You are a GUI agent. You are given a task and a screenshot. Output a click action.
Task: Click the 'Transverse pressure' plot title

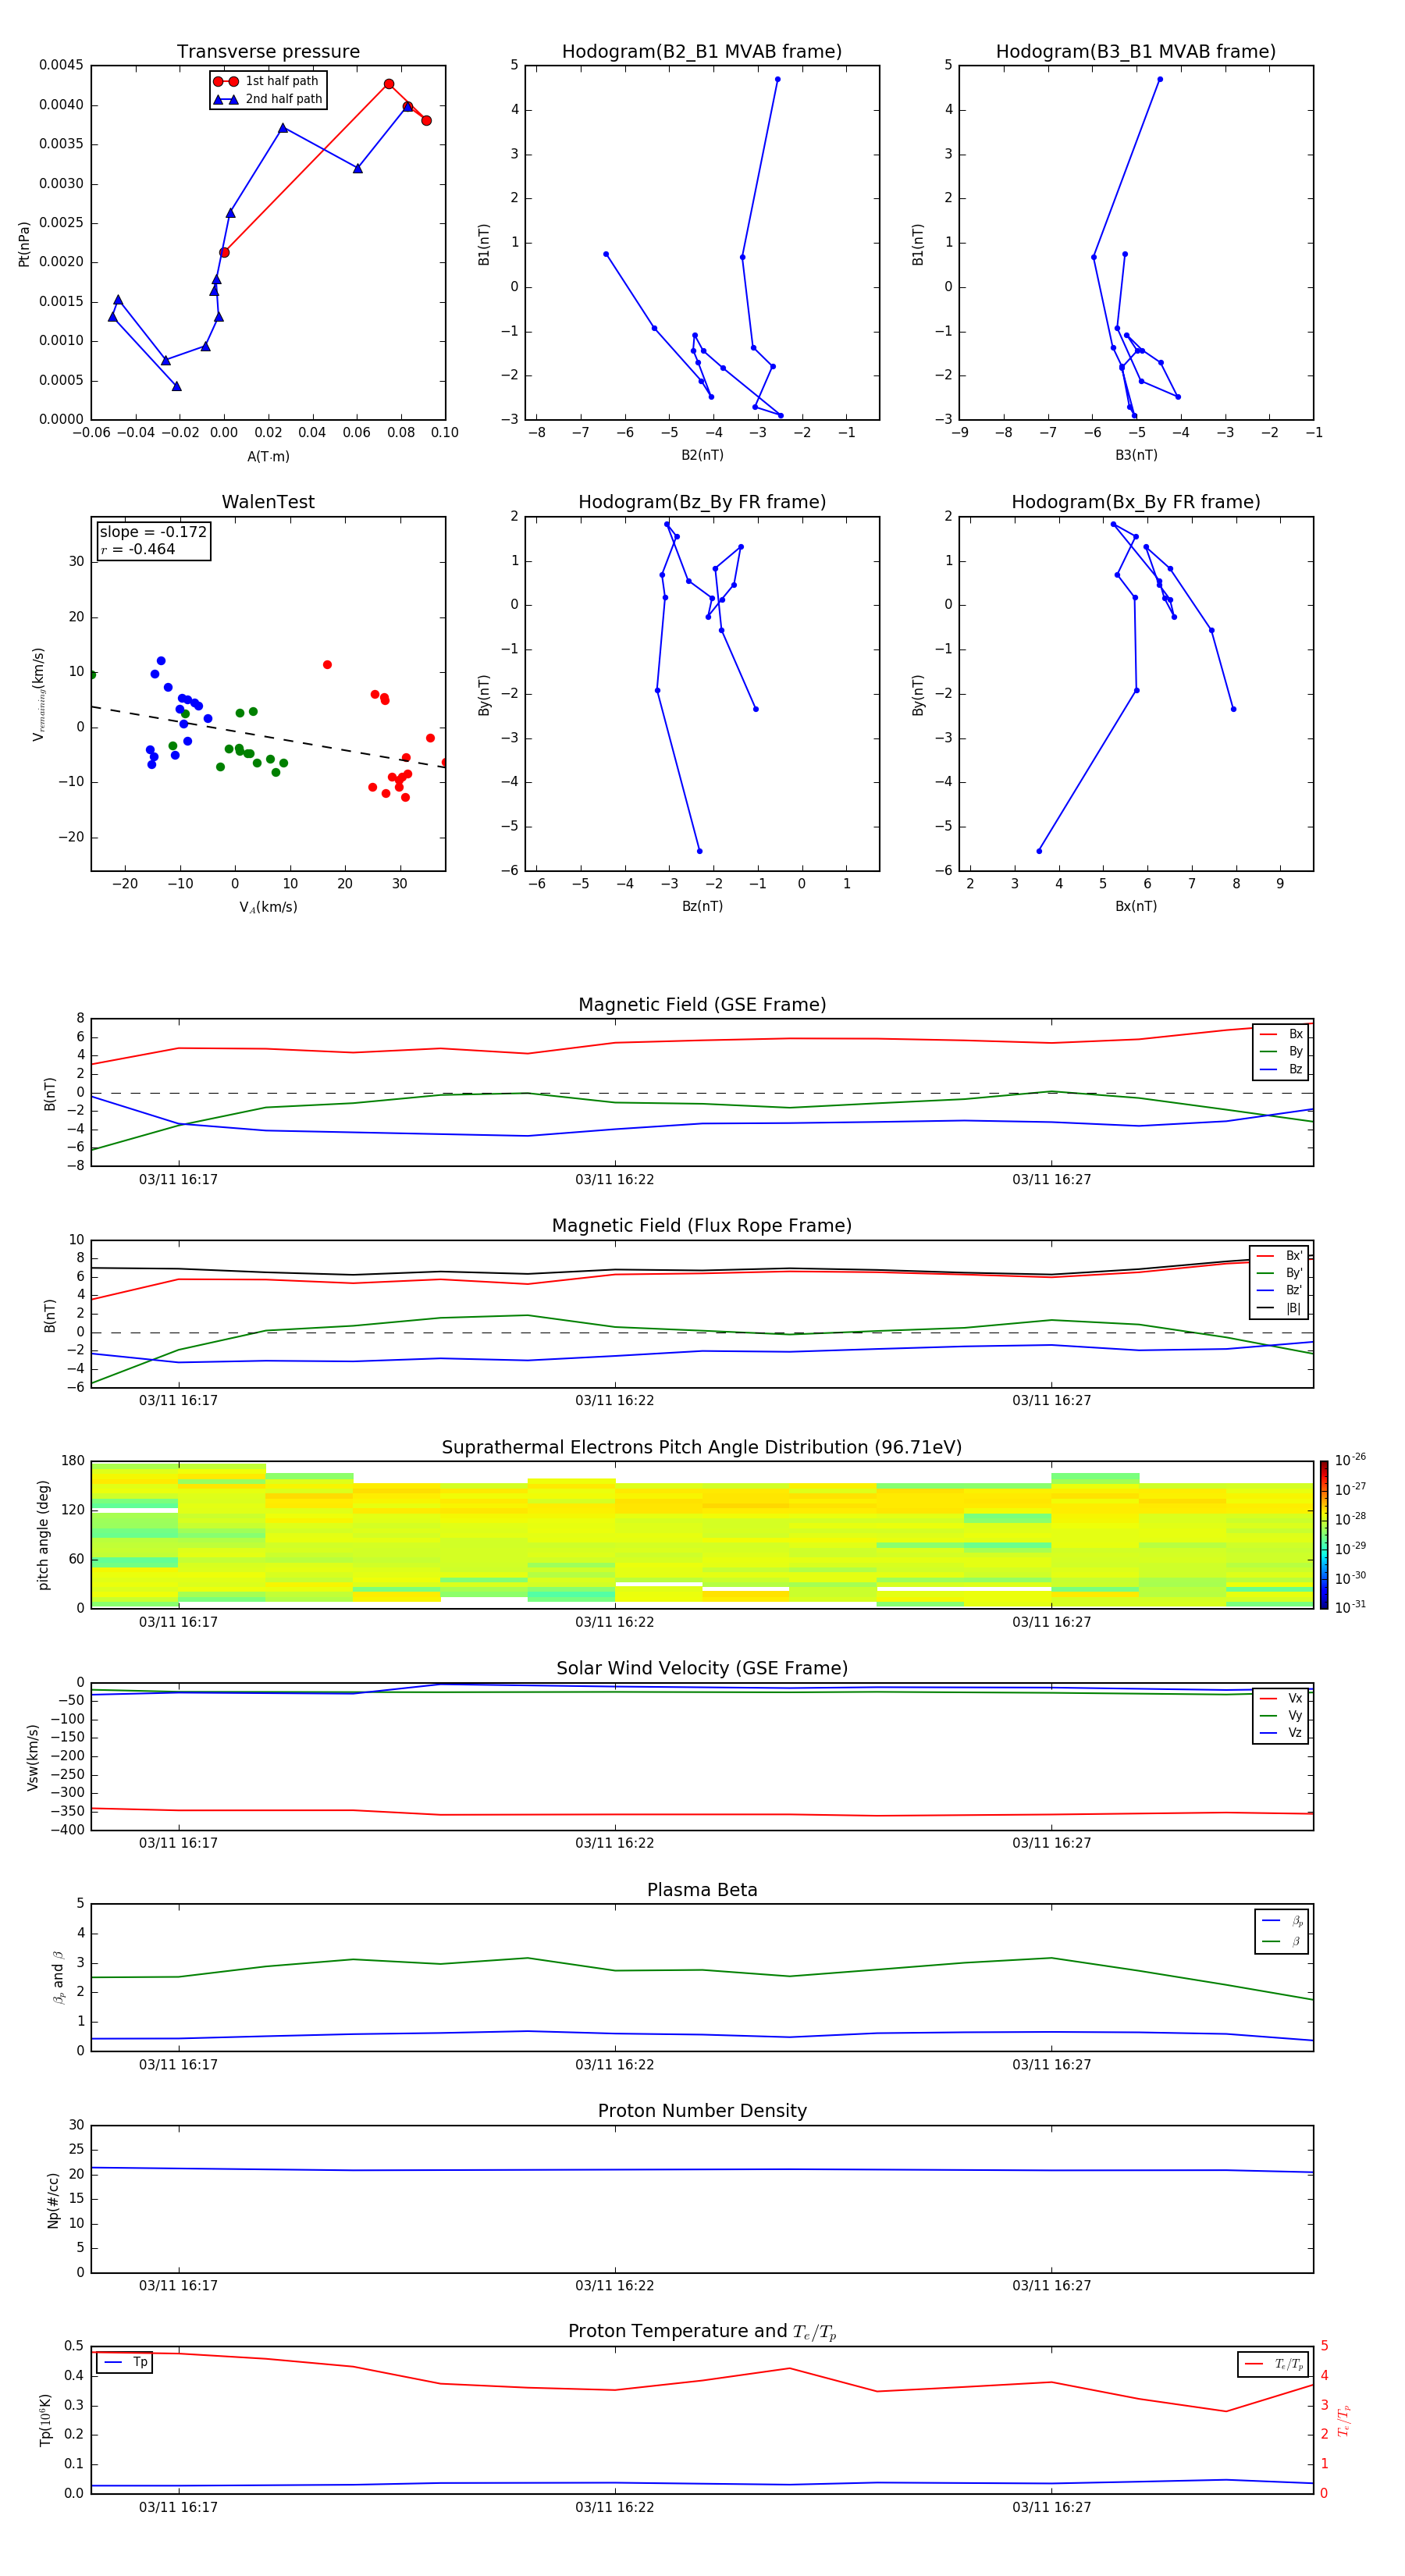268,52
